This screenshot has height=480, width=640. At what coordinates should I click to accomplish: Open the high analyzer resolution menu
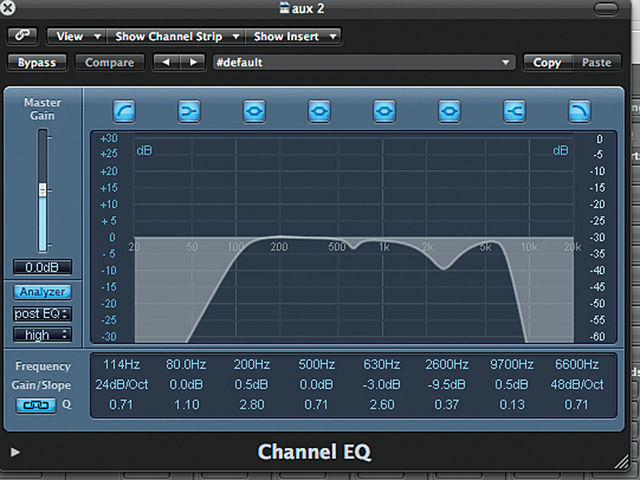coord(42,335)
